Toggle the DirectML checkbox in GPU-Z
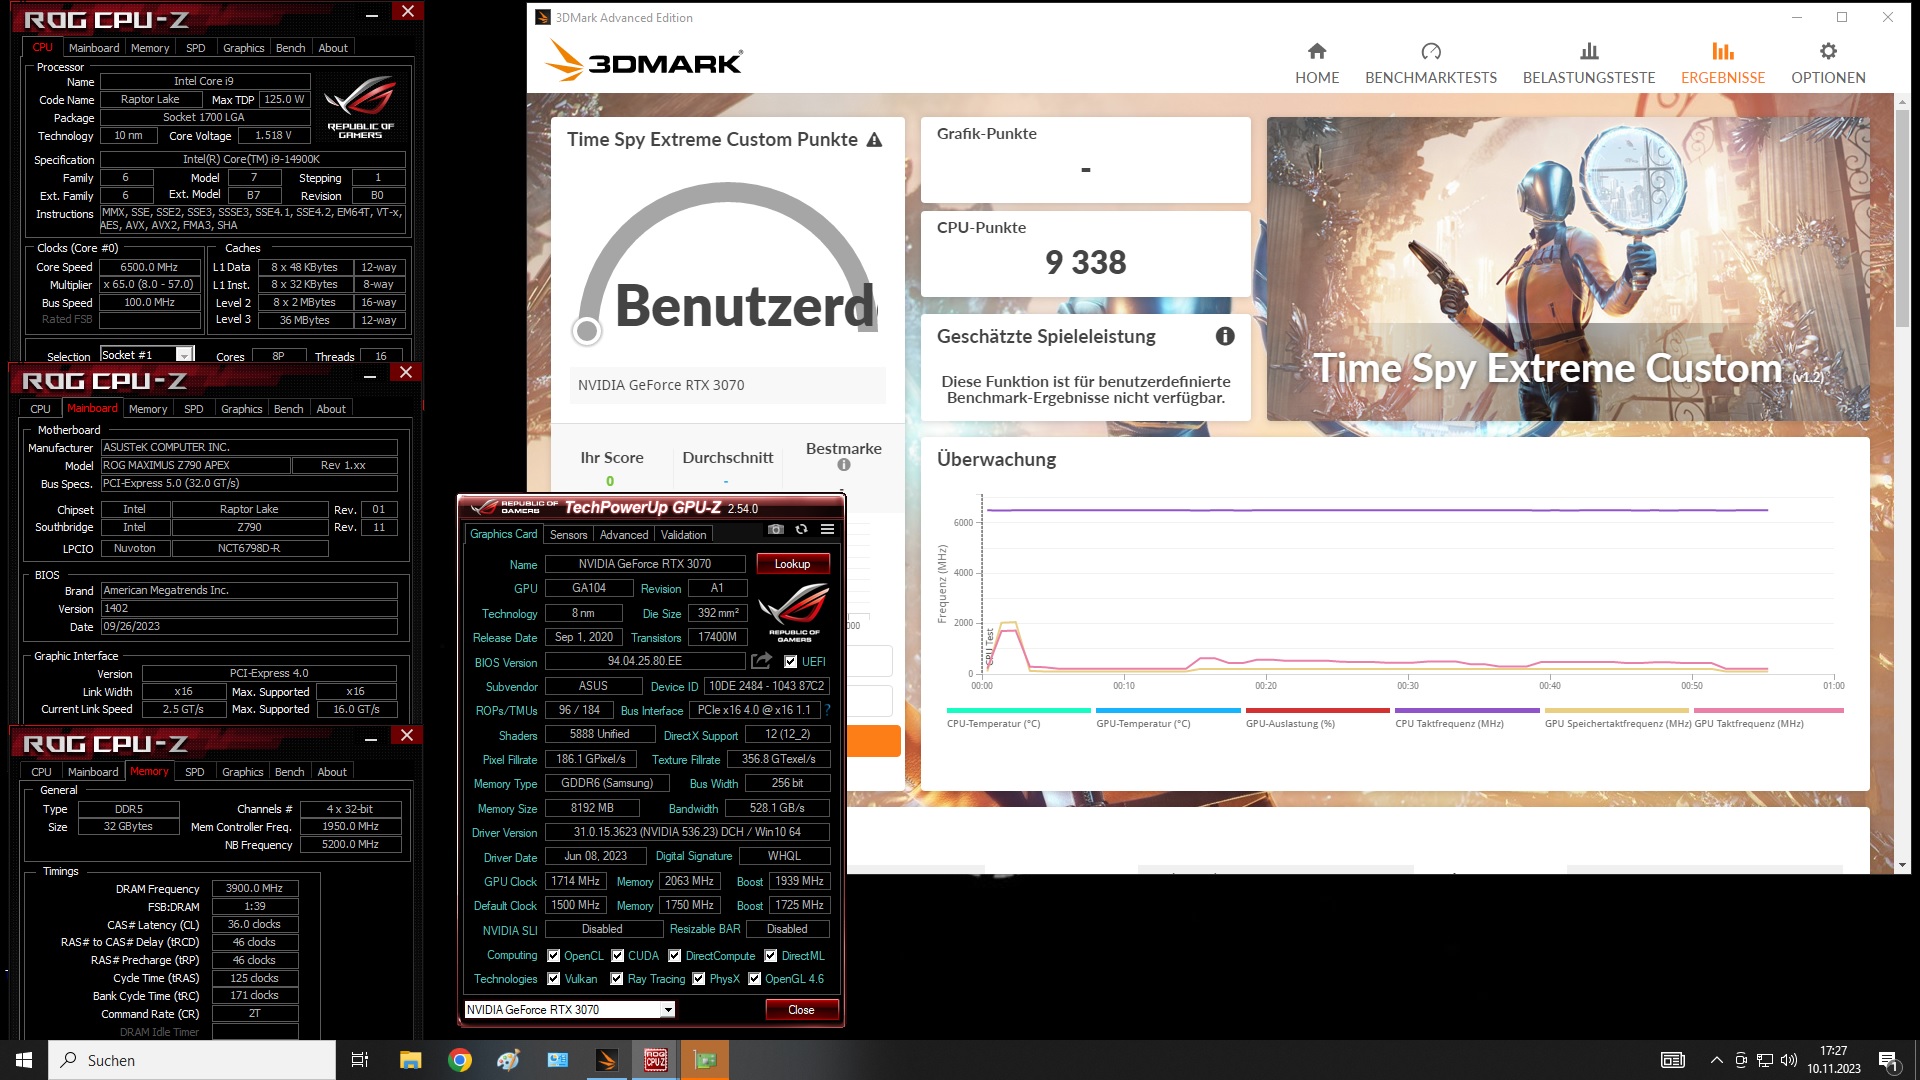The width and height of the screenshot is (1920, 1080). point(770,956)
